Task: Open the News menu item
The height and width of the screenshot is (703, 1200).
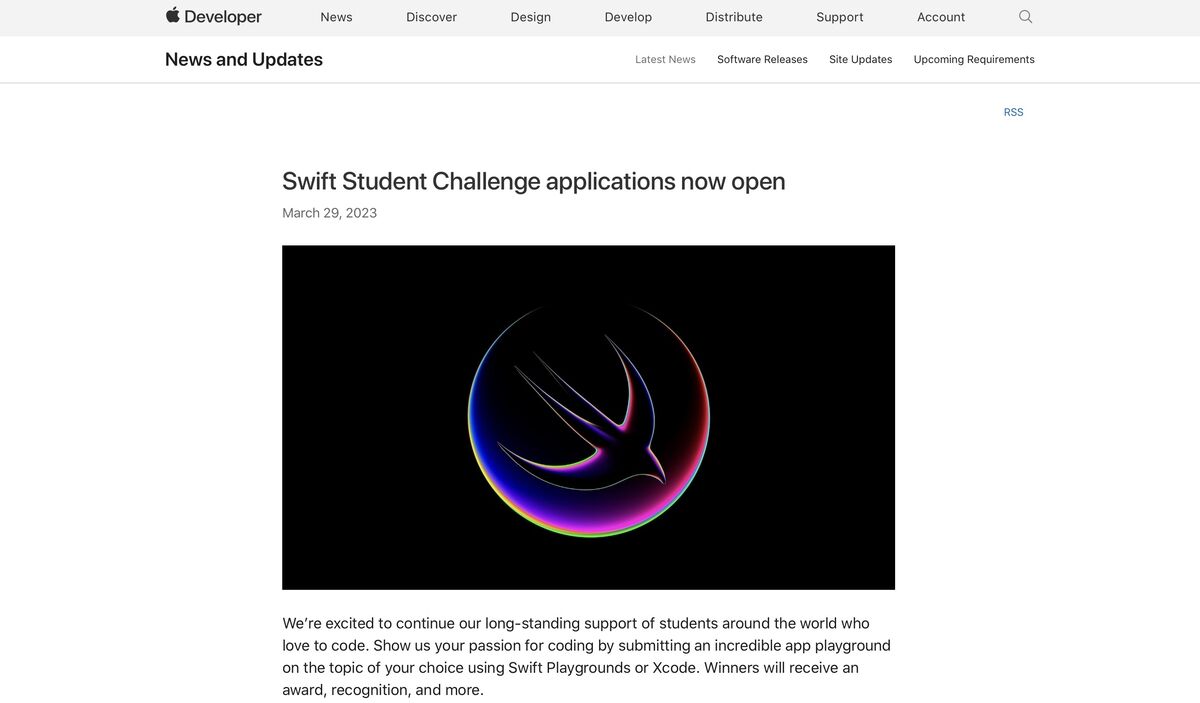Action: 336,17
